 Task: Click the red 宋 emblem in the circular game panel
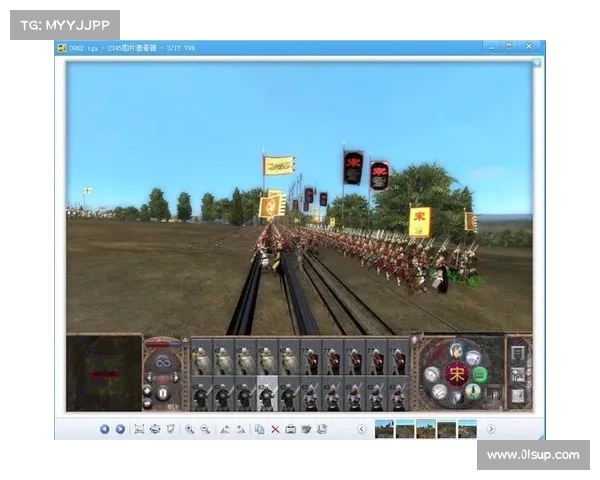pyautogui.click(x=457, y=374)
